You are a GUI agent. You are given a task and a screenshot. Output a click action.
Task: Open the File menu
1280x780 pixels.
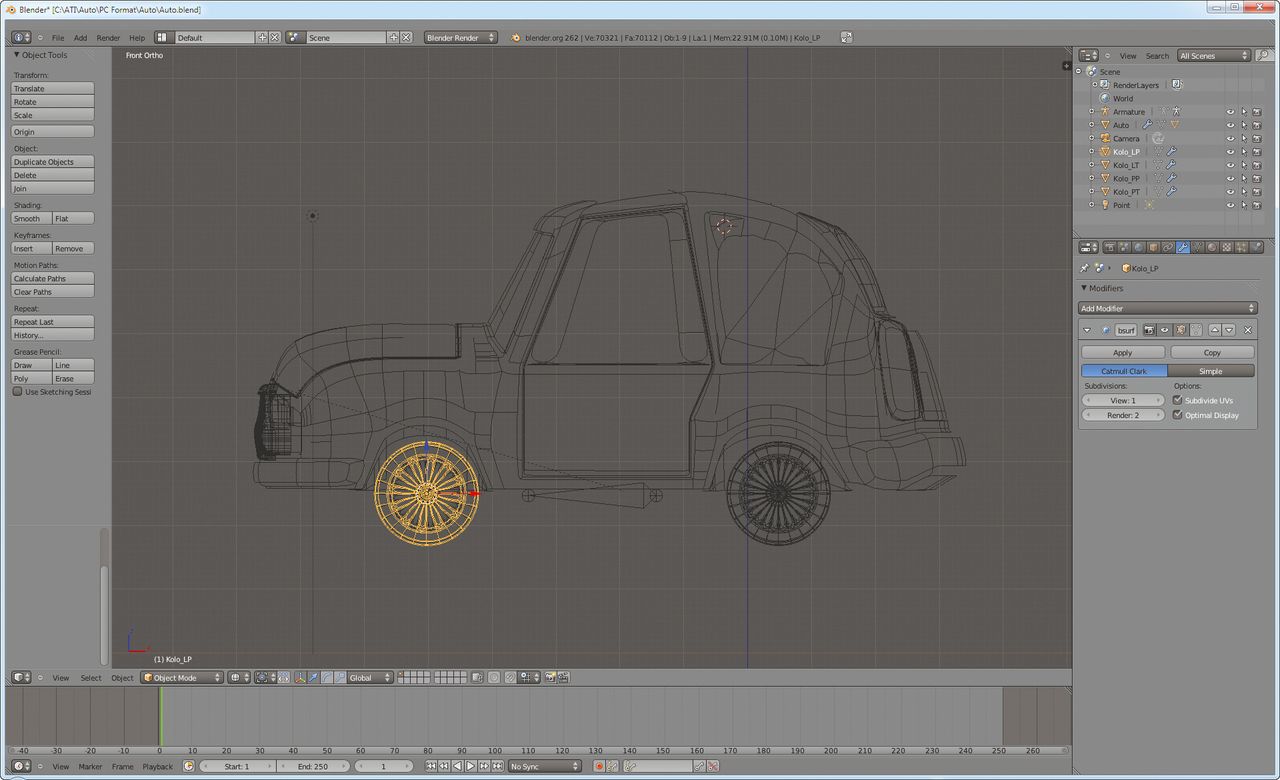(58, 37)
